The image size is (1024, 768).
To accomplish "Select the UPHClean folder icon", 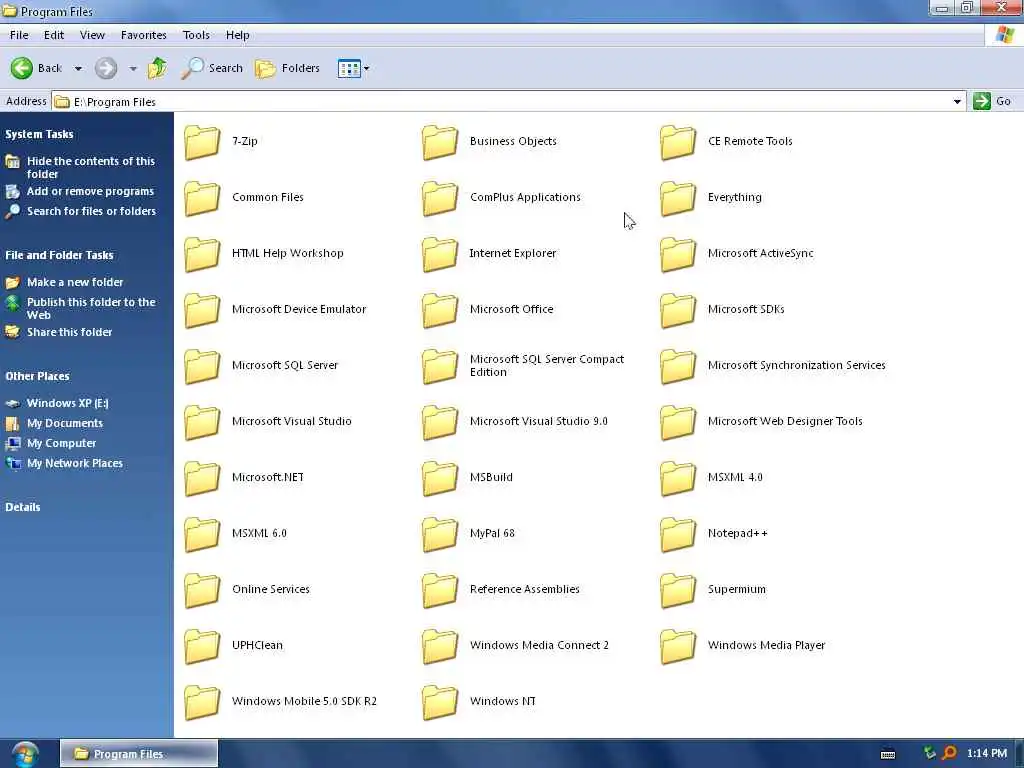I will click(202, 647).
